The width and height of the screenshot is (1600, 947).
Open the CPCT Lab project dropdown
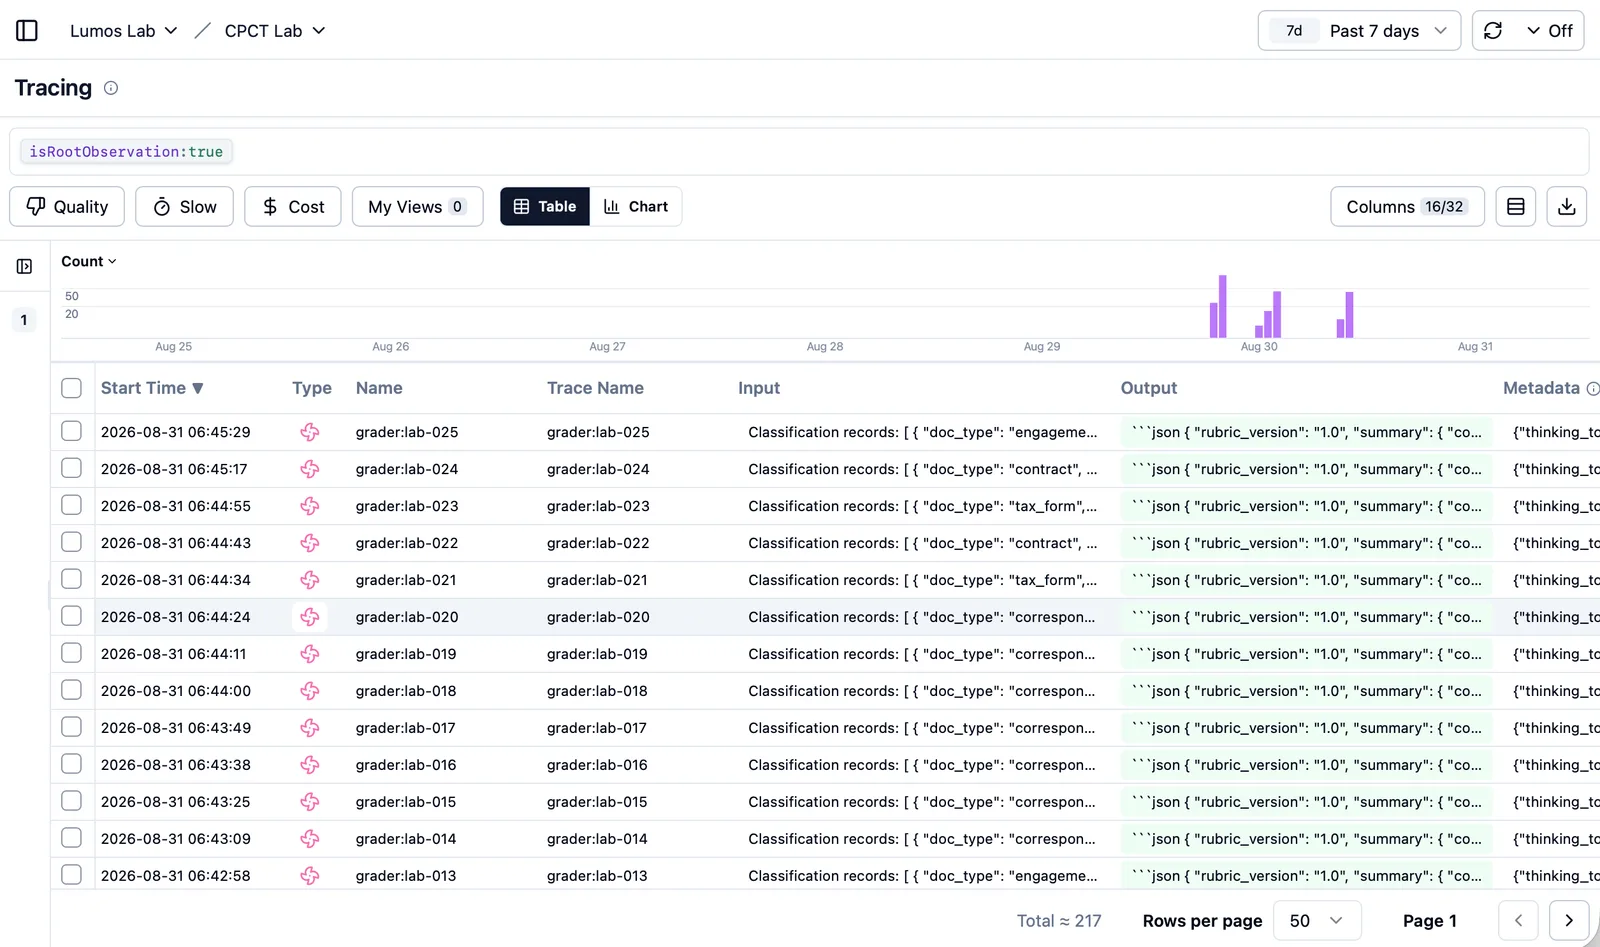[275, 31]
